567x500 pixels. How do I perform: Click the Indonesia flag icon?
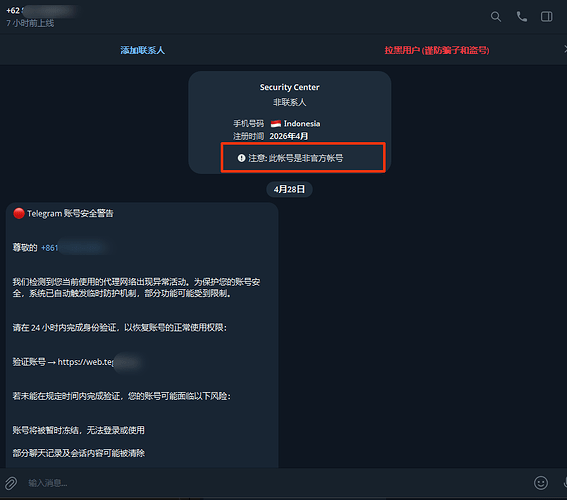click(276, 124)
